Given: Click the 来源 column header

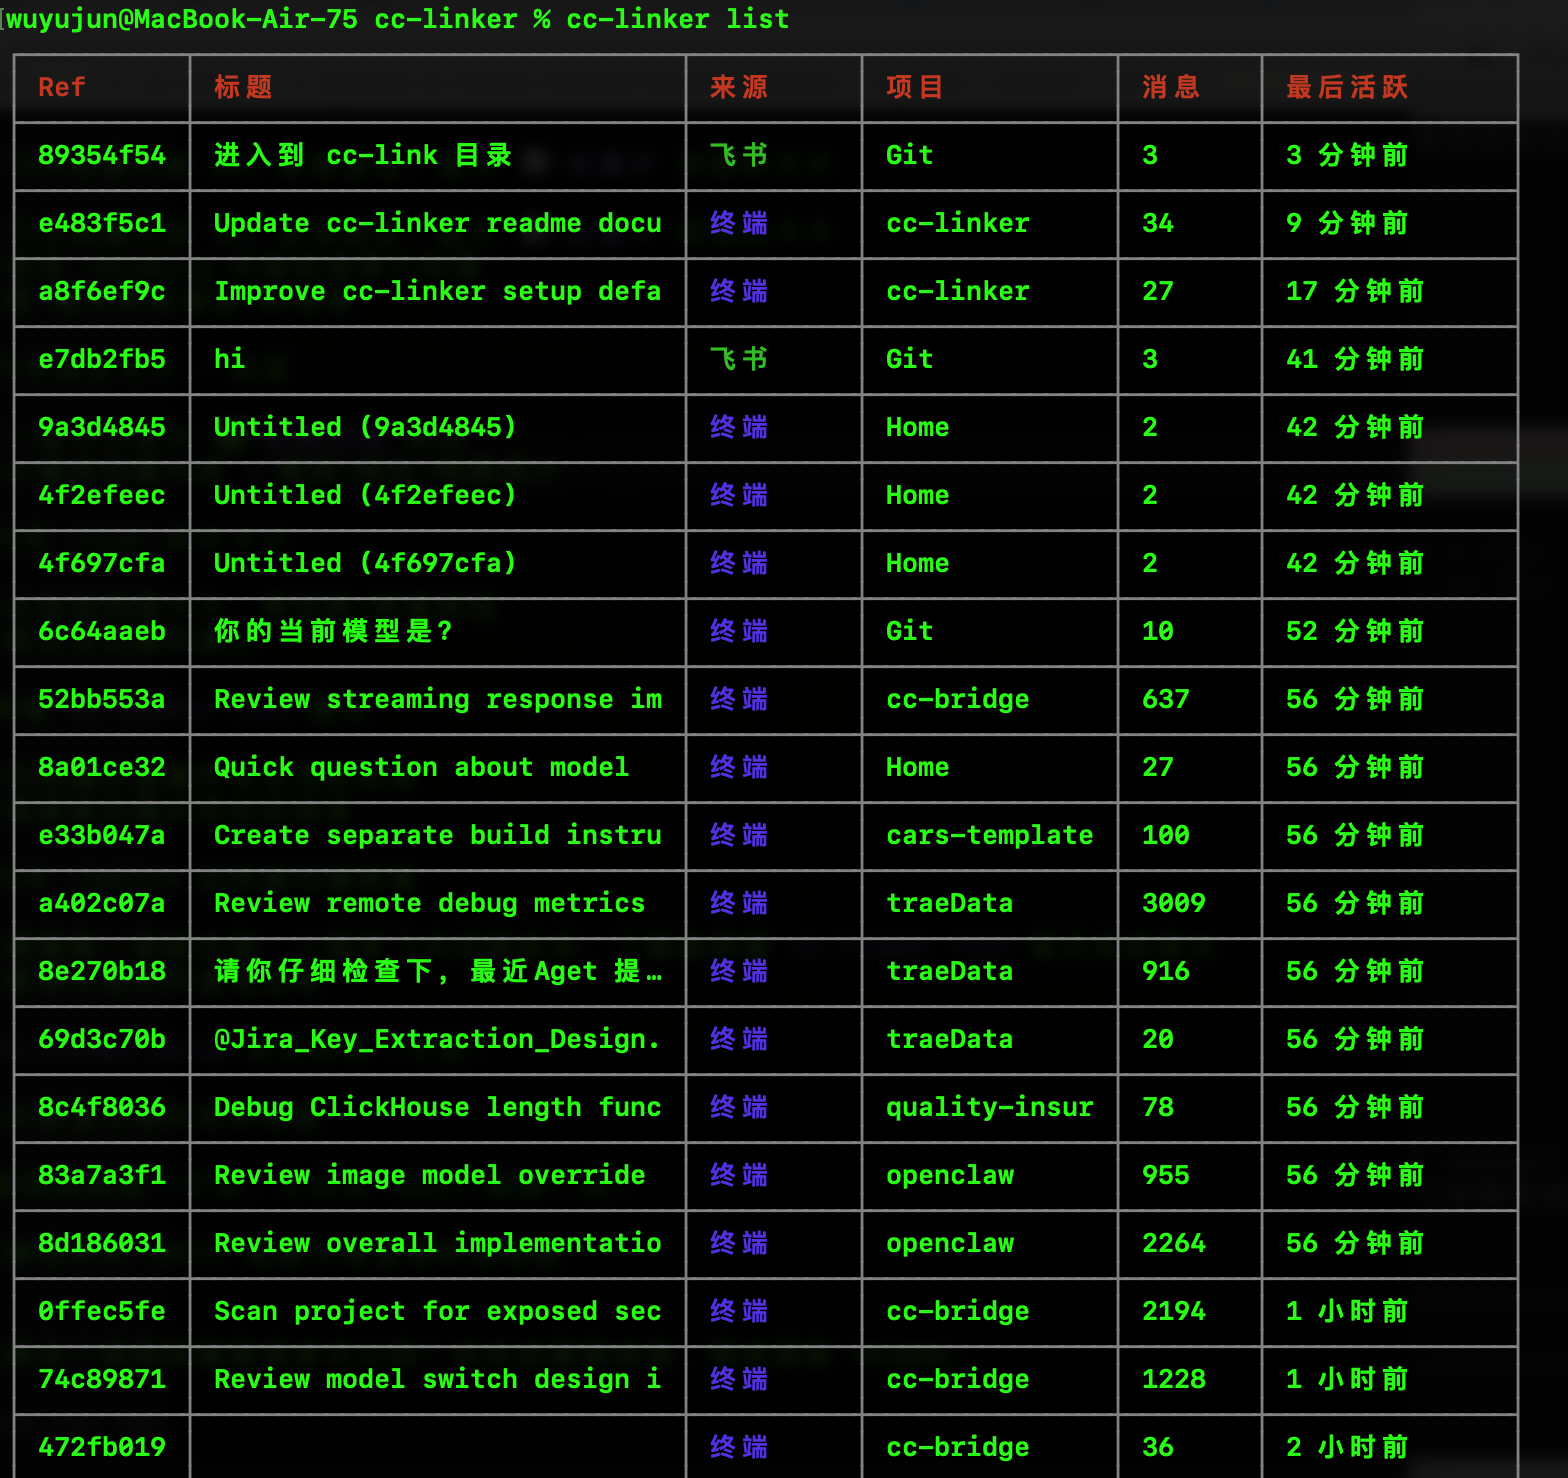Looking at the screenshot, I should coord(739,88).
